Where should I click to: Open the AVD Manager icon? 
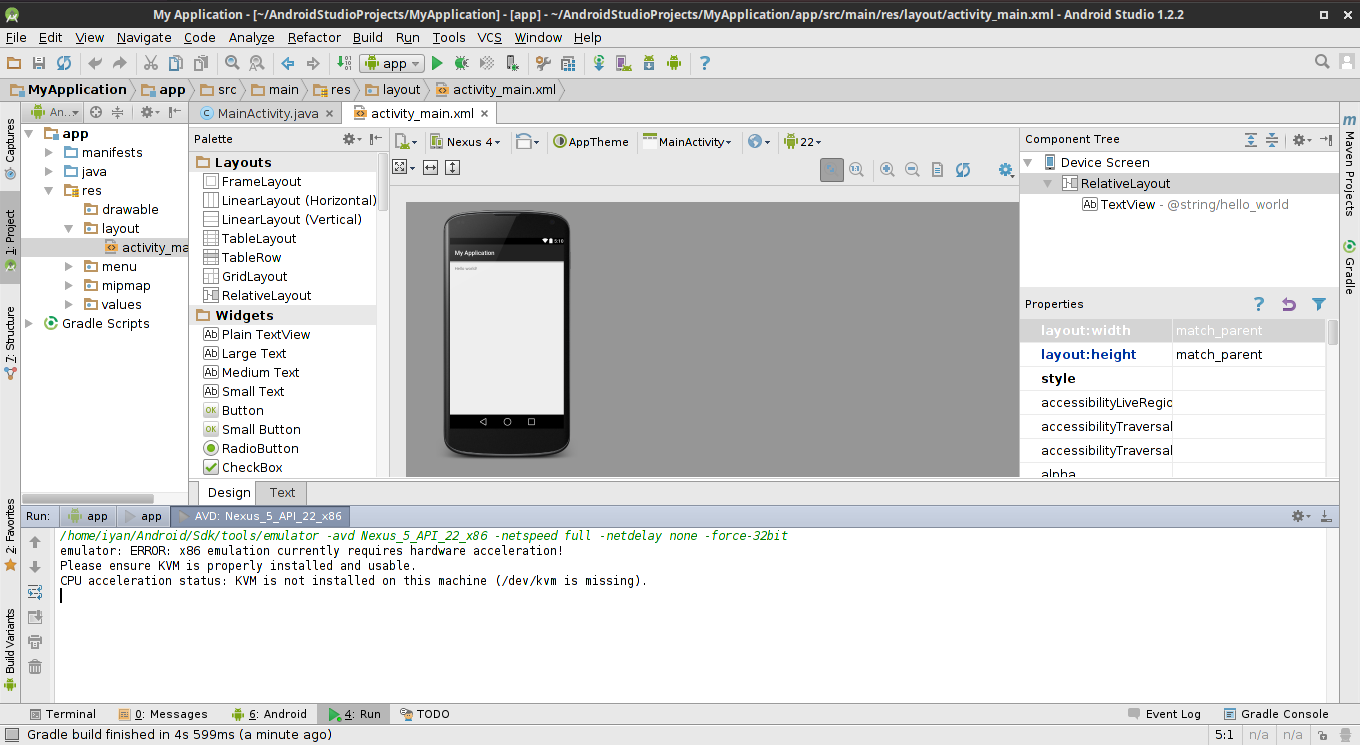pyautogui.click(x=624, y=63)
